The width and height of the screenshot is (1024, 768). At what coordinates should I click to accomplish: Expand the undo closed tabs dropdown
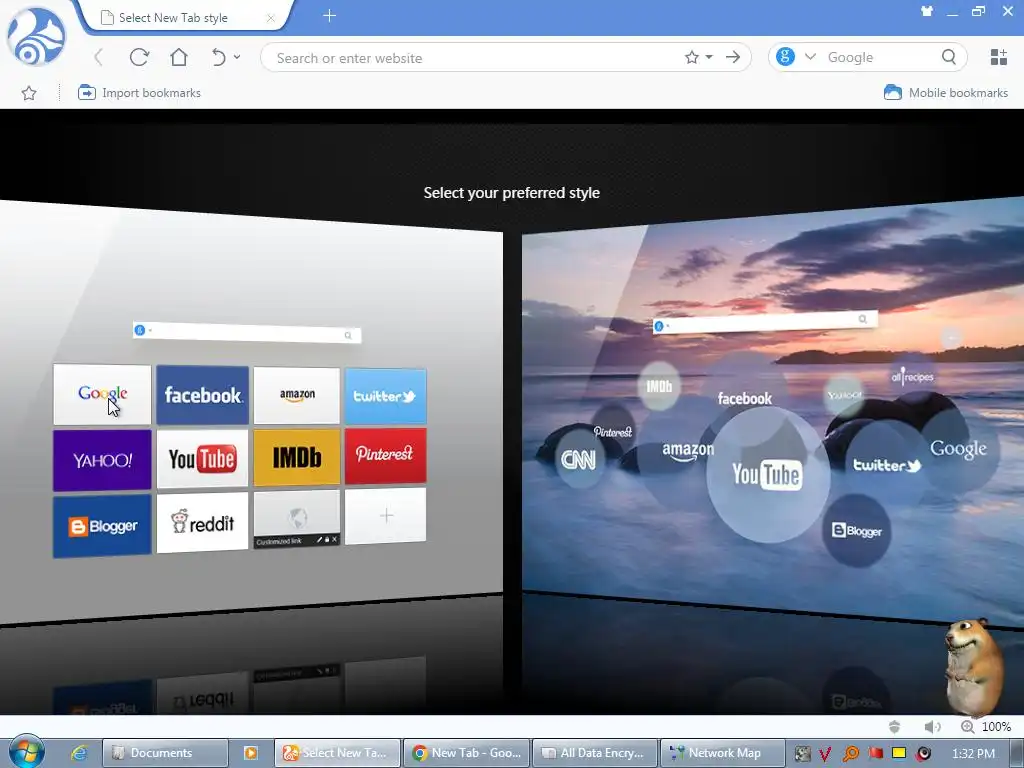coord(237,57)
